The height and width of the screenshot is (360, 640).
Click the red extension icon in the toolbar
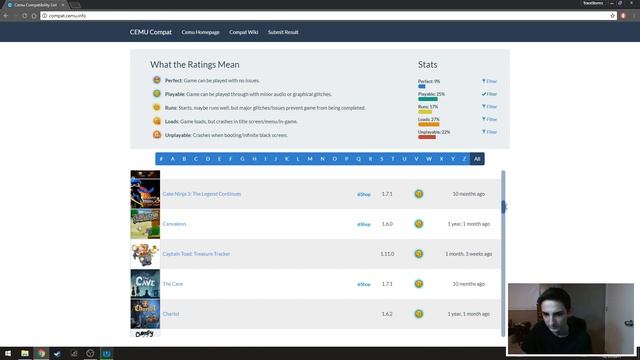click(623, 16)
